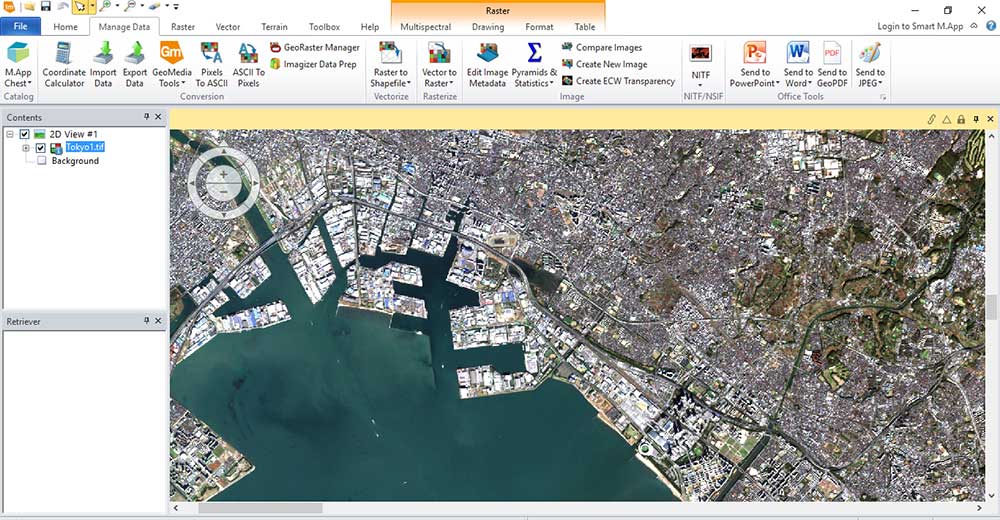Click the NITF icon
The width and height of the screenshot is (1000, 520).
(701, 53)
